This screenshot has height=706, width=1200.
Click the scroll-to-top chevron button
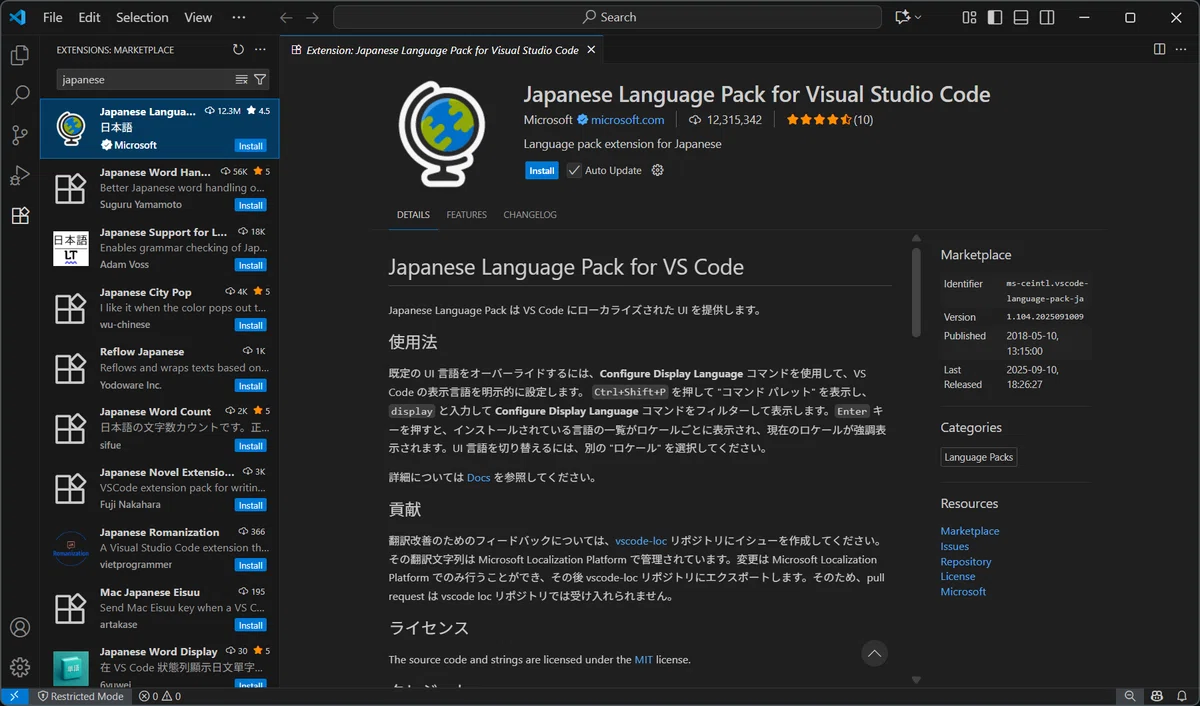coord(874,653)
